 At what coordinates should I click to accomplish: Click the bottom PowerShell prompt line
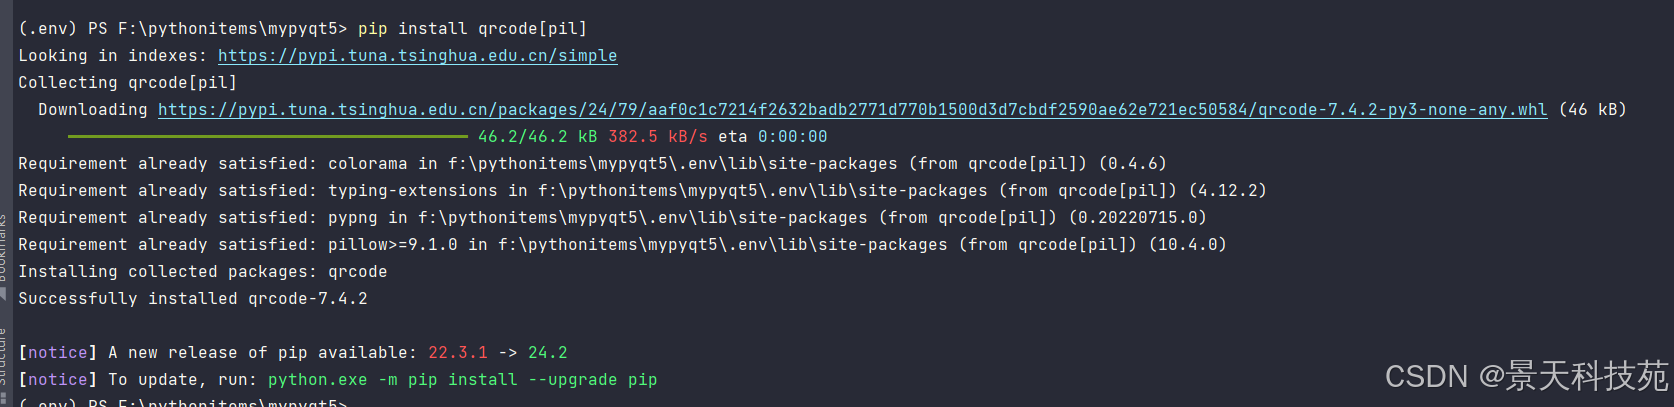point(182,402)
